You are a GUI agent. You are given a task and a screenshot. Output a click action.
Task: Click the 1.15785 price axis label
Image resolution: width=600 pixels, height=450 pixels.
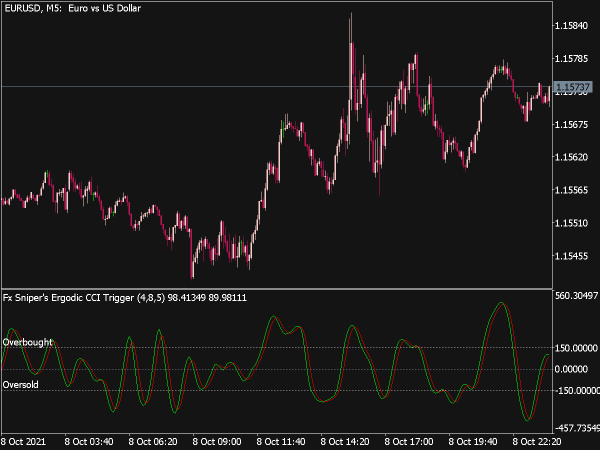click(571, 59)
